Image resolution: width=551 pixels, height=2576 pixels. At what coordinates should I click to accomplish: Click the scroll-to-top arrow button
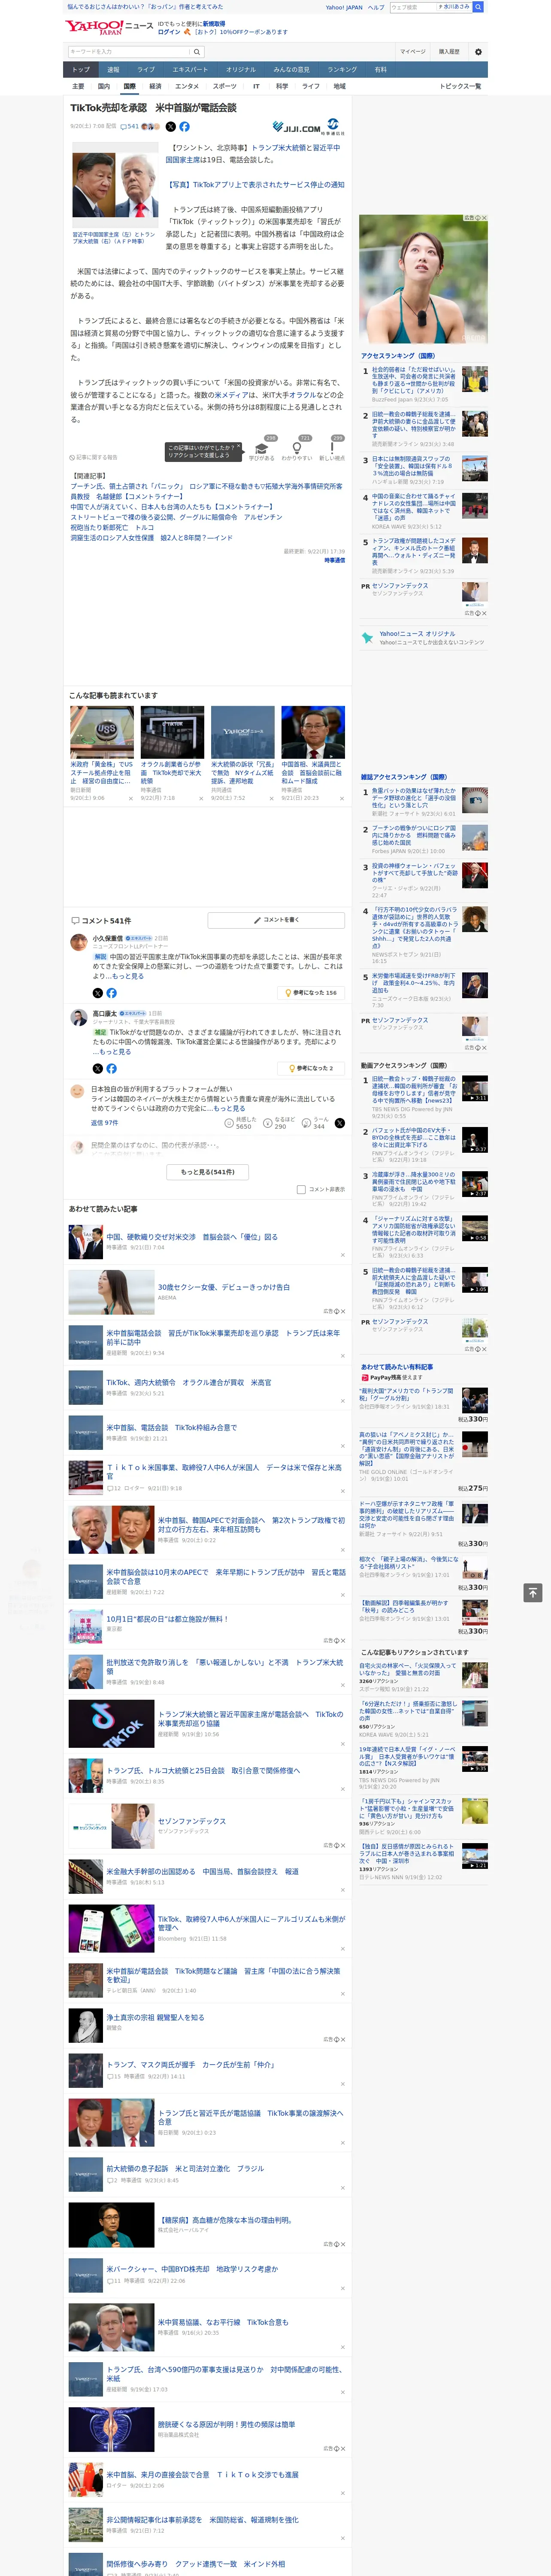pyautogui.click(x=533, y=1592)
